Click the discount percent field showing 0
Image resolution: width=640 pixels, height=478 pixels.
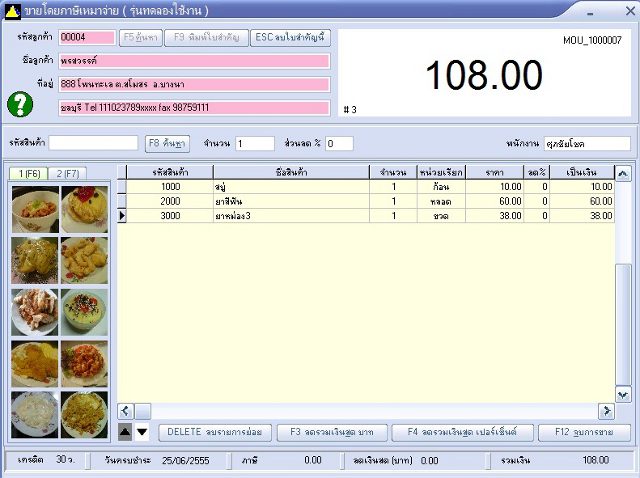pyautogui.click(x=339, y=143)
